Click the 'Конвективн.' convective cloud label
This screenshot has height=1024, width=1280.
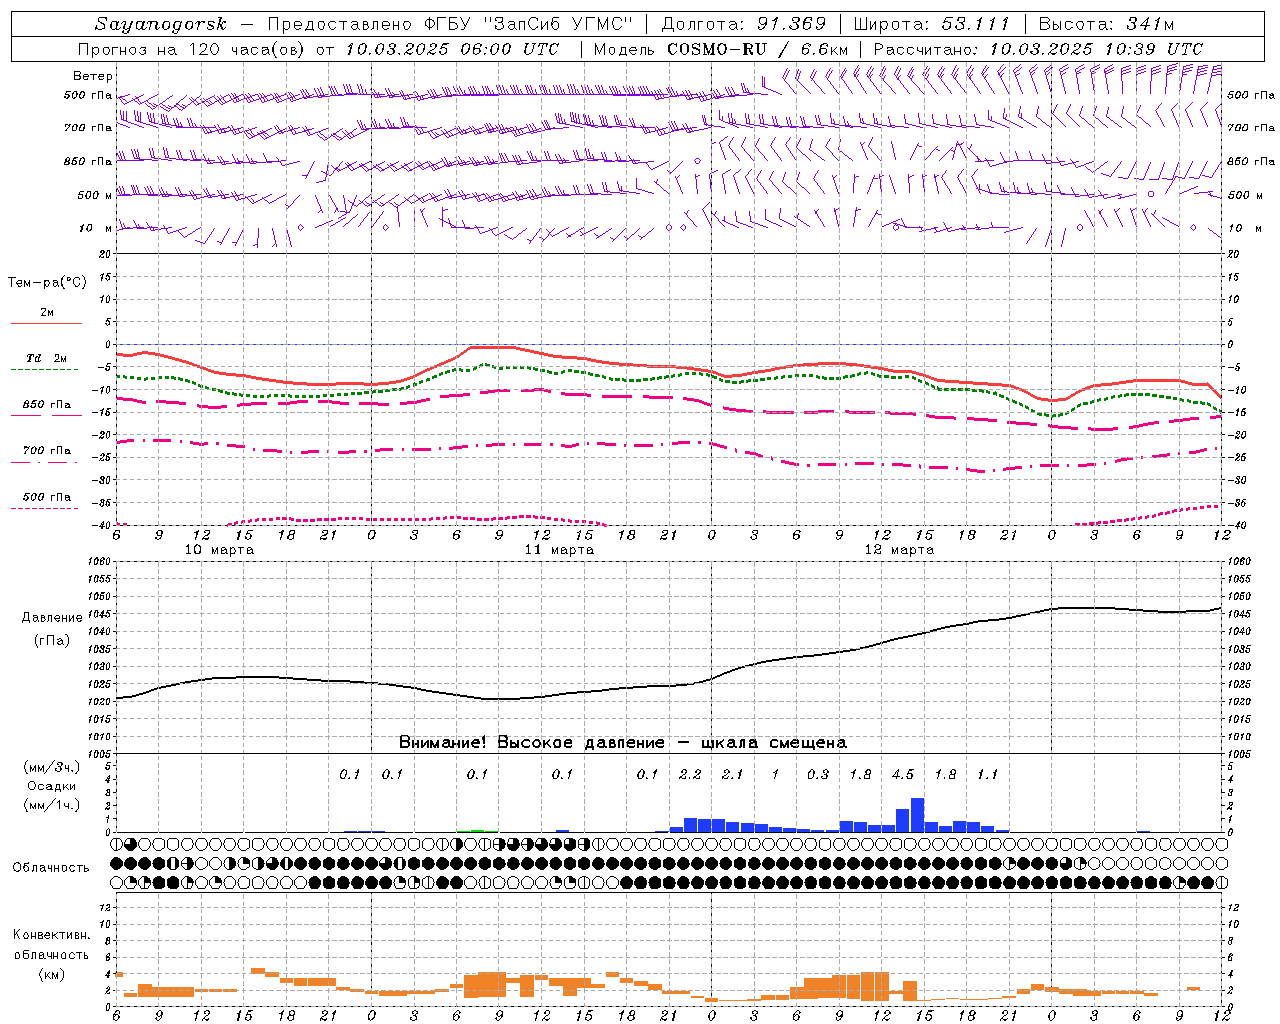coord(52,935)
